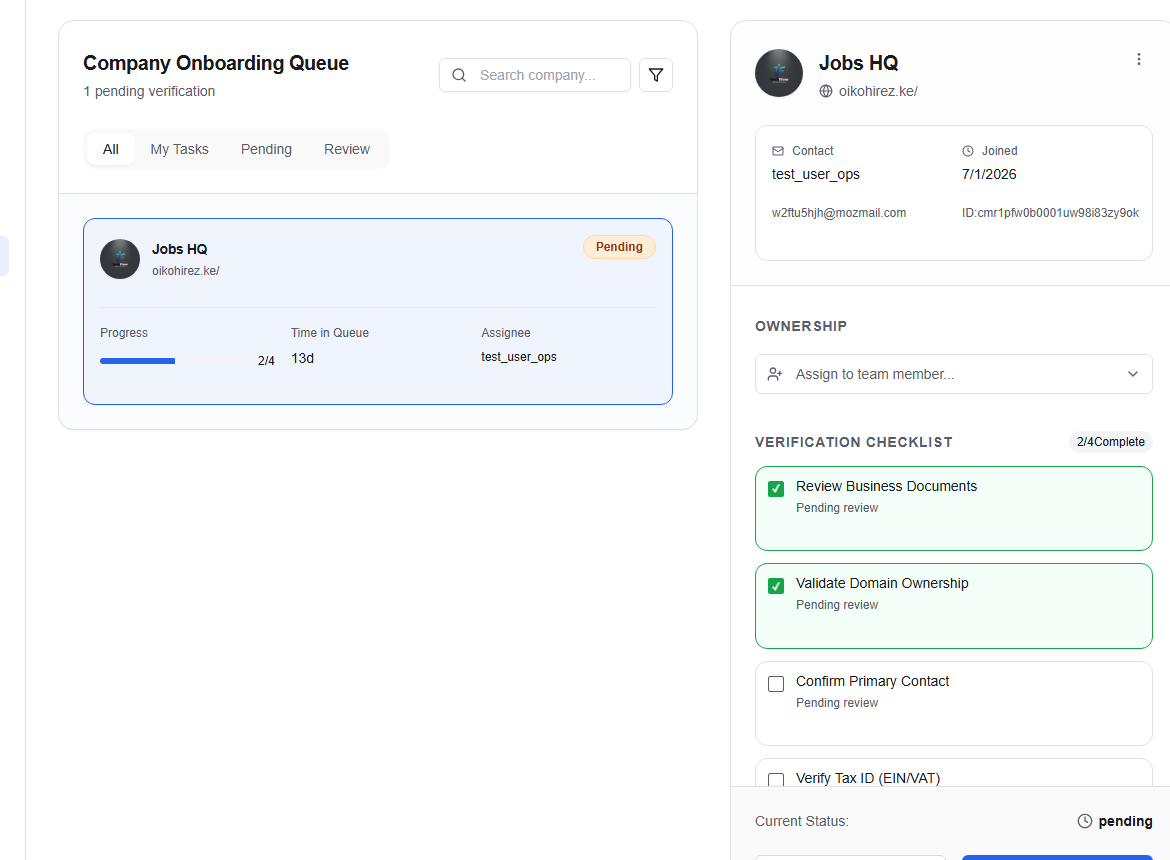Uncheck Review Business Documents checkbox

pos(776,489)
